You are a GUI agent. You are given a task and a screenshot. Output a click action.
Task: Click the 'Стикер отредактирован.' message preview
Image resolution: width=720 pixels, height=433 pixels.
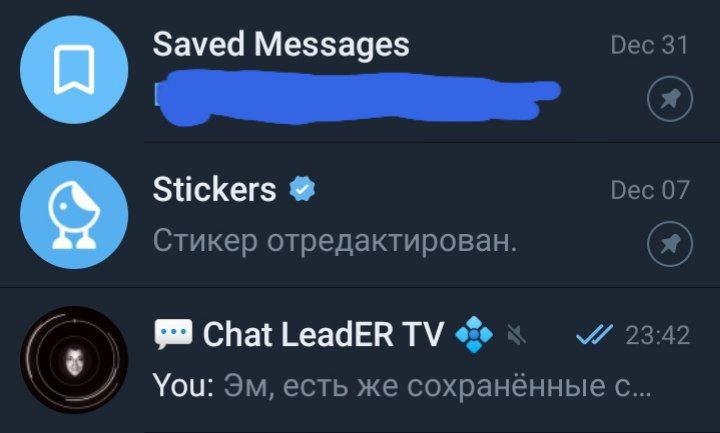click(335, 241)
